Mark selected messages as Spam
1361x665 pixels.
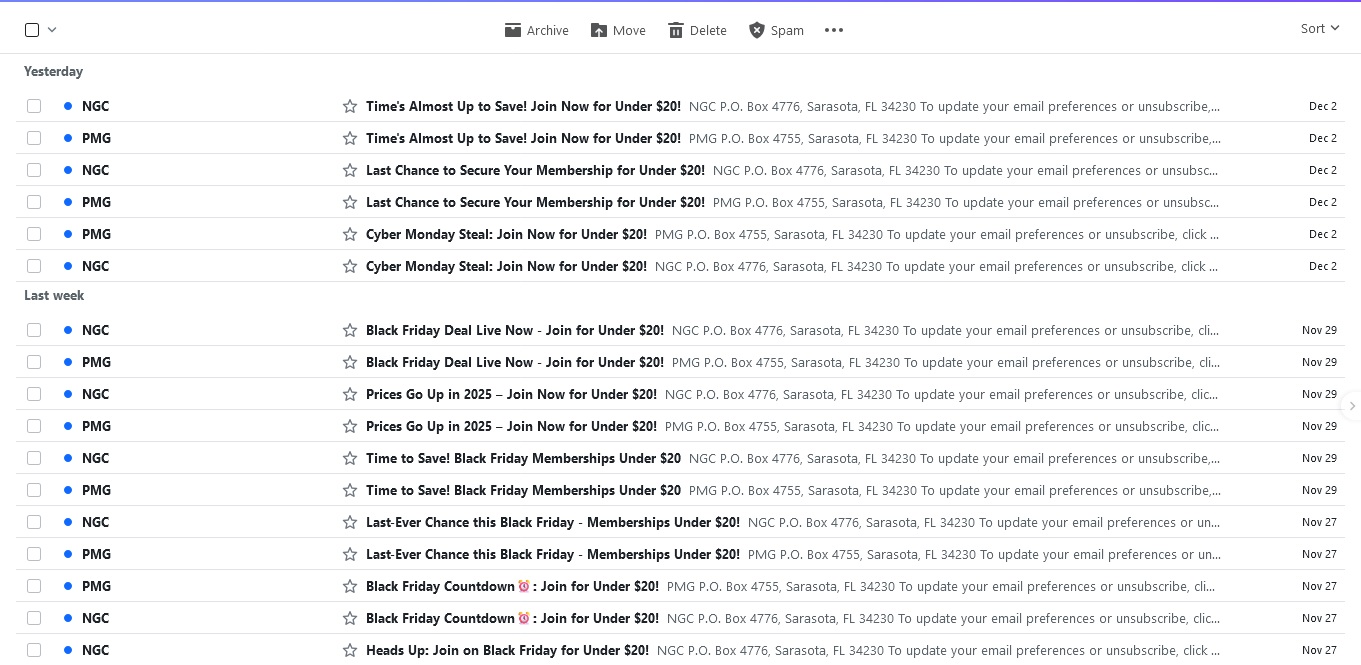pos(776,30)
